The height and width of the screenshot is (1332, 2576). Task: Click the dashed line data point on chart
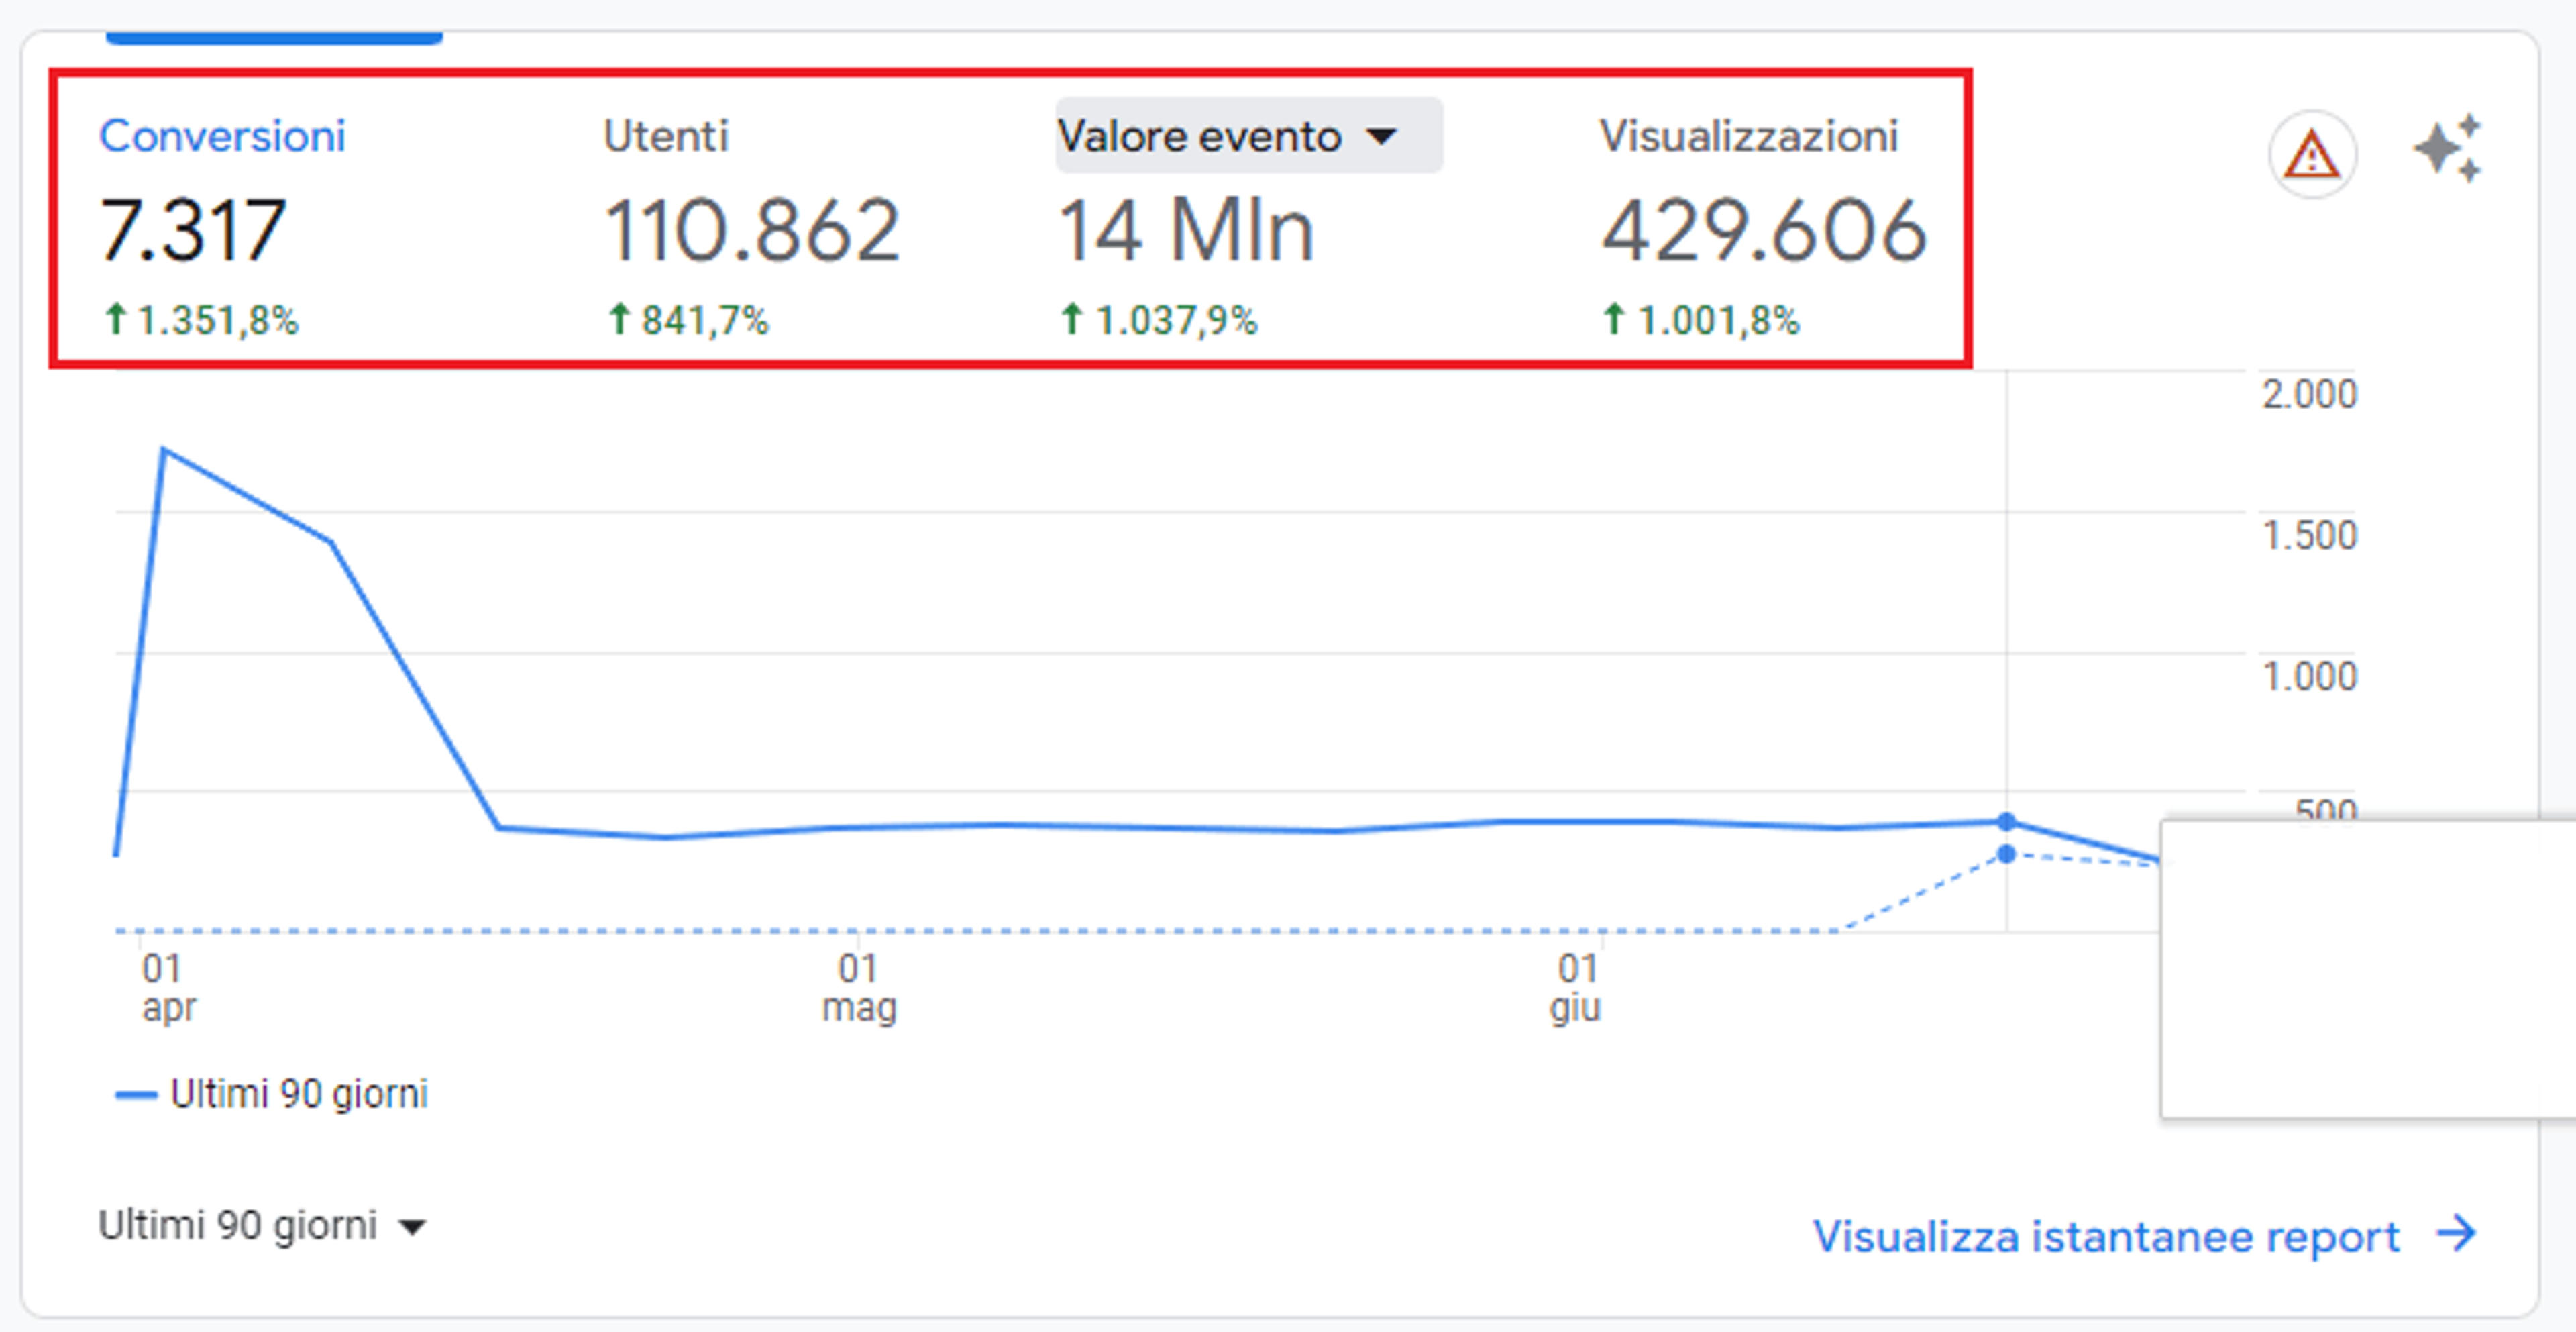tap(2006, 854)
